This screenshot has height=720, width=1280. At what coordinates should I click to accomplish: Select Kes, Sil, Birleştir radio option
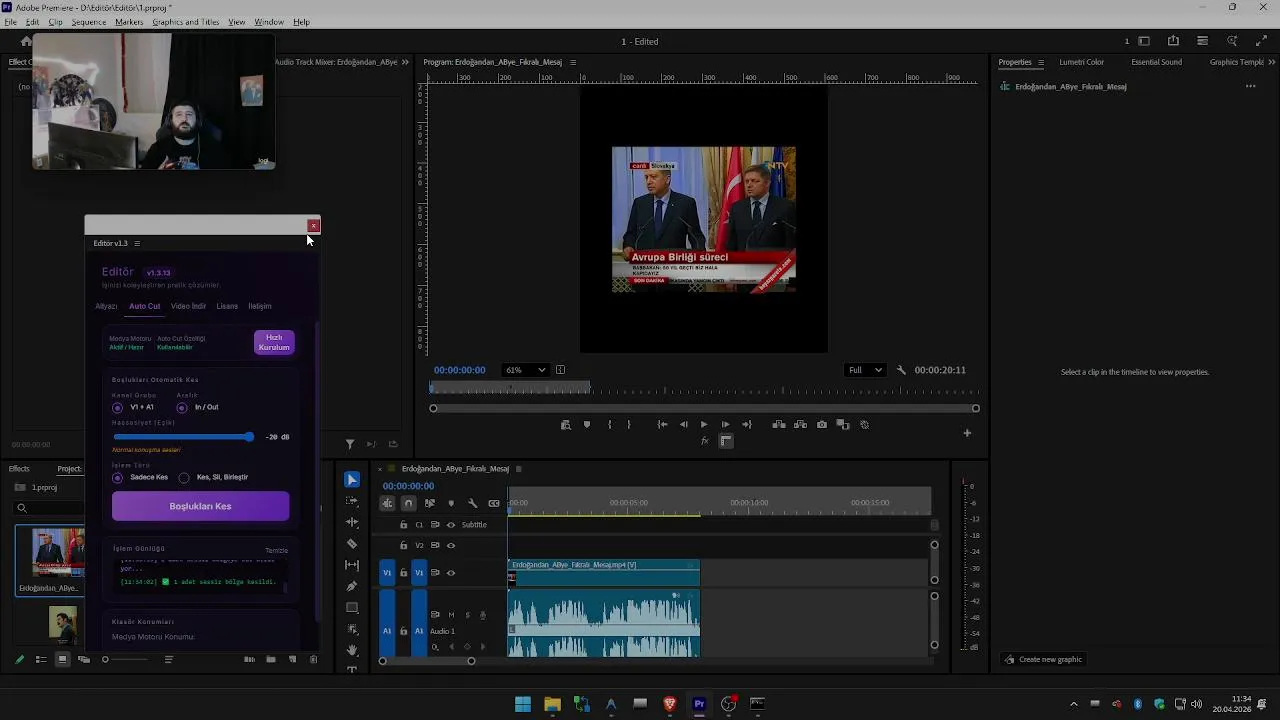tap(184, 478)
